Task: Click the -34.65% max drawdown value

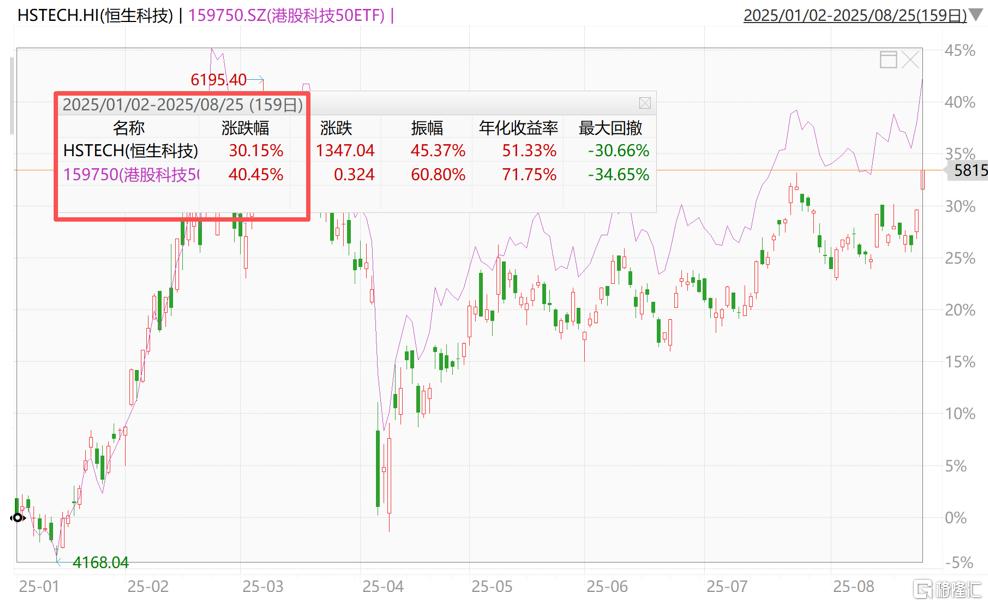Action: point(618,174)
